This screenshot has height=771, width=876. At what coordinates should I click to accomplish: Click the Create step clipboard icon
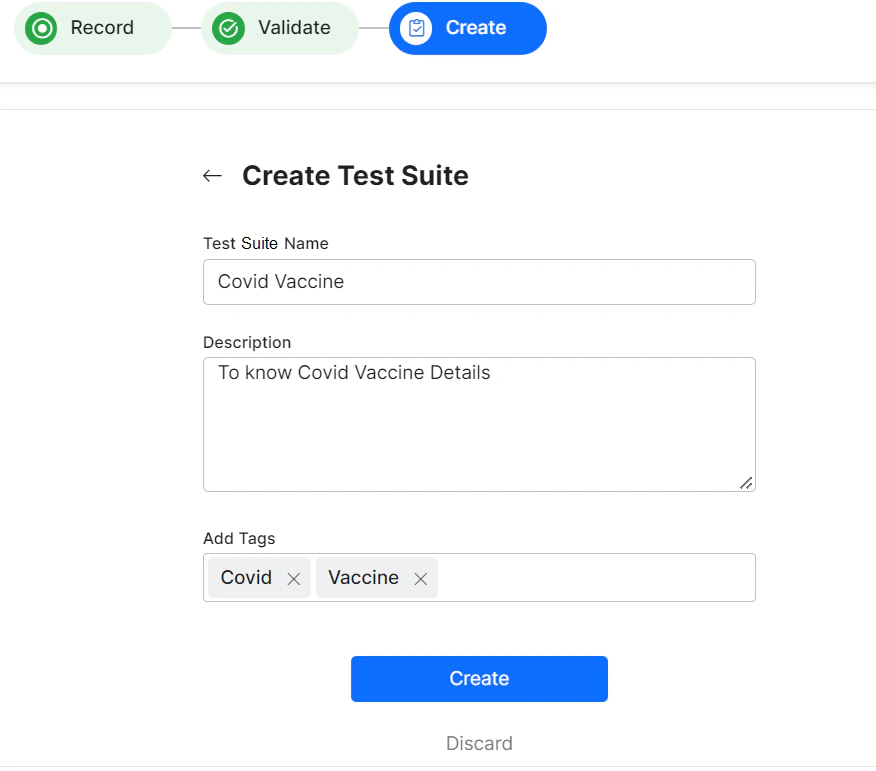[x=416, y=28]
